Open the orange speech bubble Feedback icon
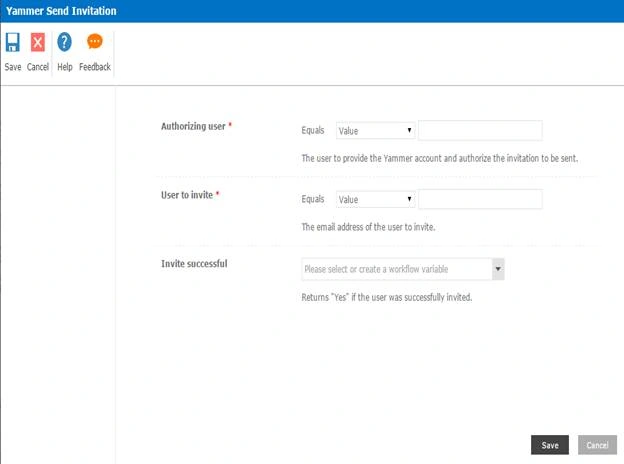624x464 pixels. [x=95, y=41]
